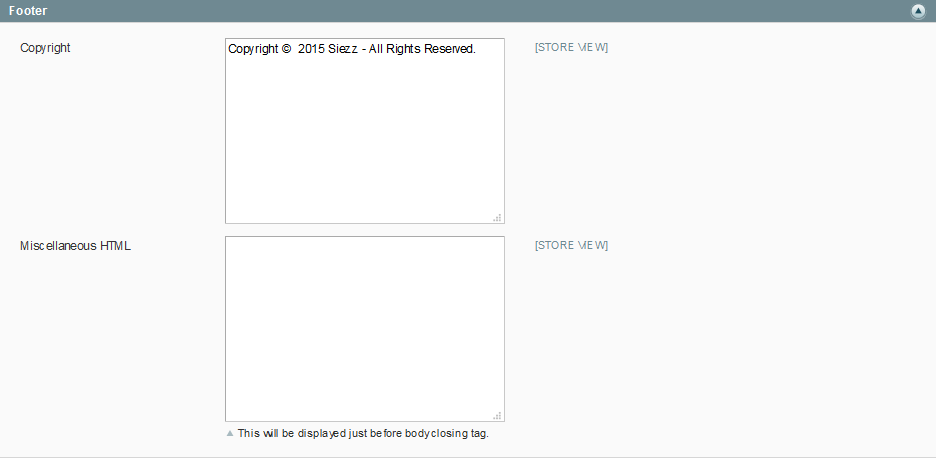Click the Copyright text area resize handle
The width and height of the screenshot is (936, 458).
click(497, 217)
